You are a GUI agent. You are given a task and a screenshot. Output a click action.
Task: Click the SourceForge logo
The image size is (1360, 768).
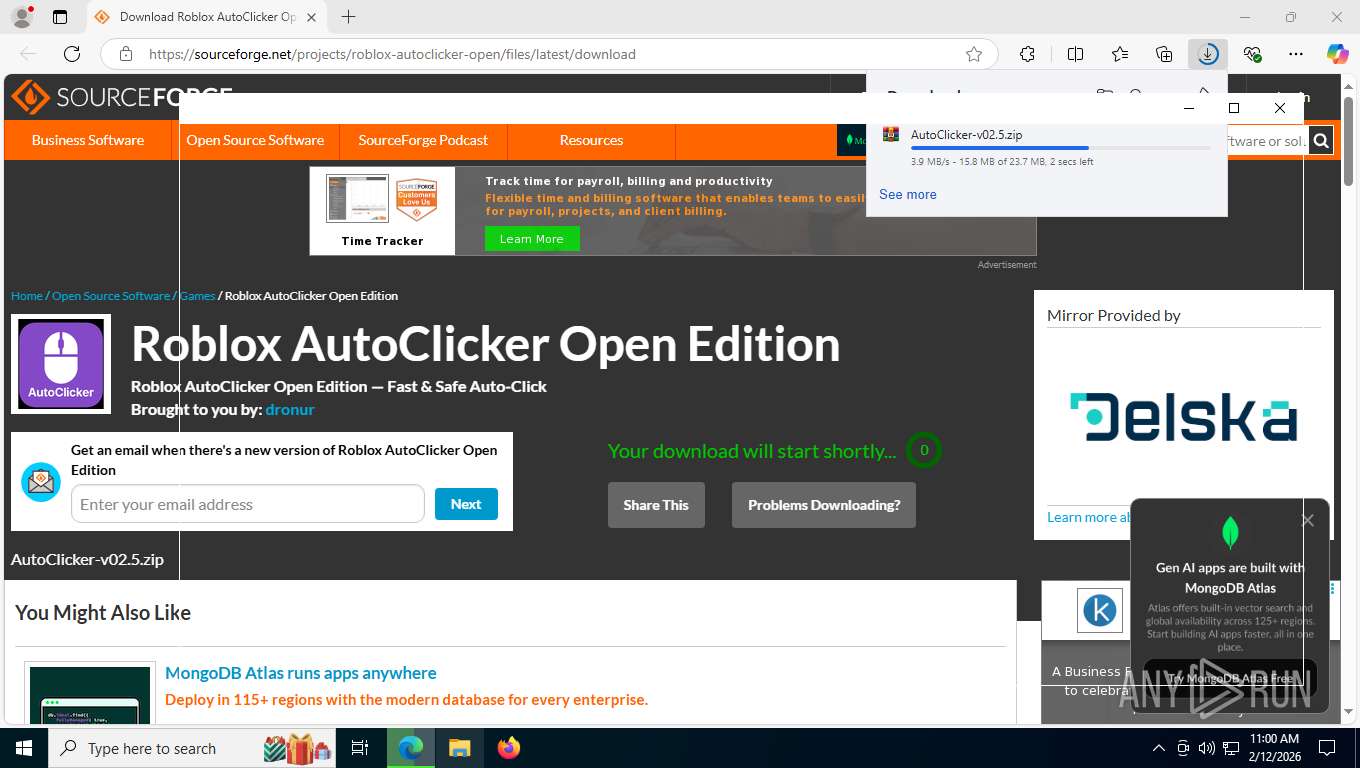point(121,98)
